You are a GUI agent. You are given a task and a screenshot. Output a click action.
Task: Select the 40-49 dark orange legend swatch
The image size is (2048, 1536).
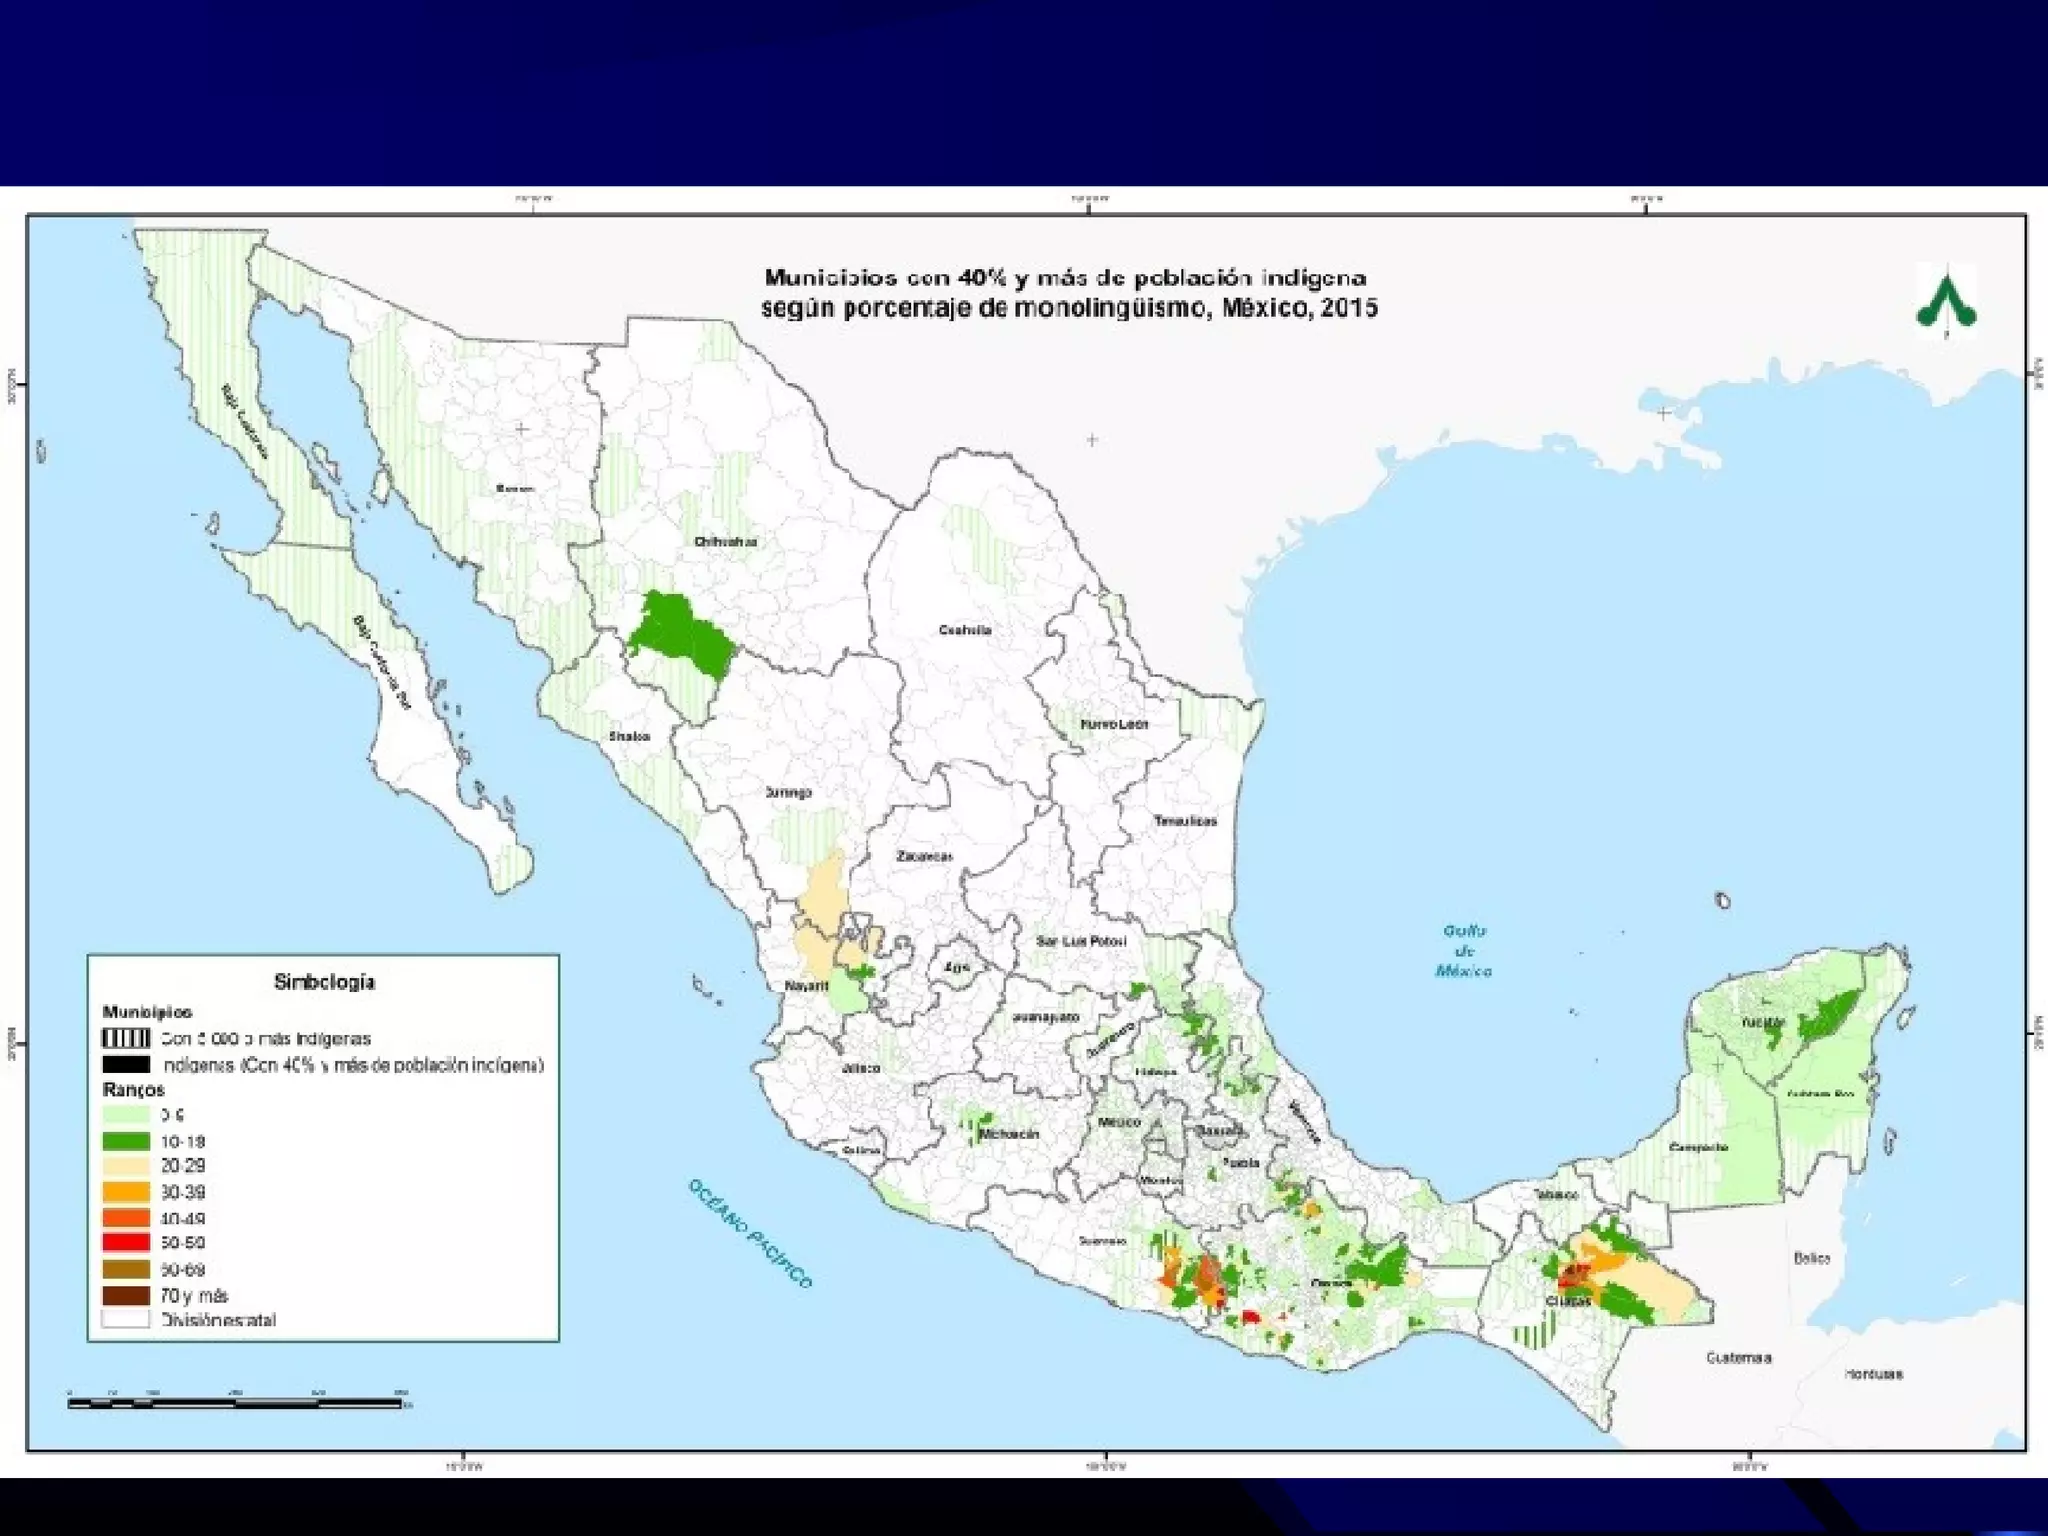point(126,1218)
